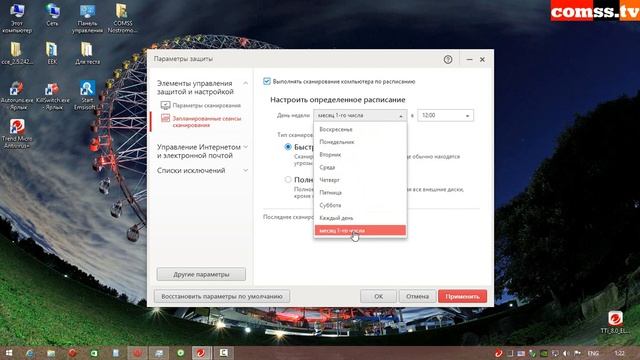The image size is (640, 360).
Task: Open the cce_2.5.242 folder on desktop
Action: click(17, 53)
